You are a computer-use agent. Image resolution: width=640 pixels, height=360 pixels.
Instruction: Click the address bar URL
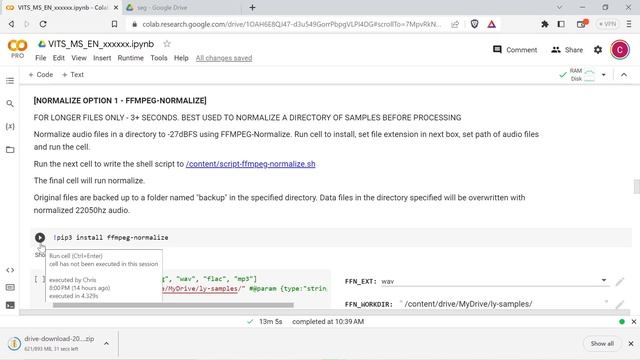point(291,24)
